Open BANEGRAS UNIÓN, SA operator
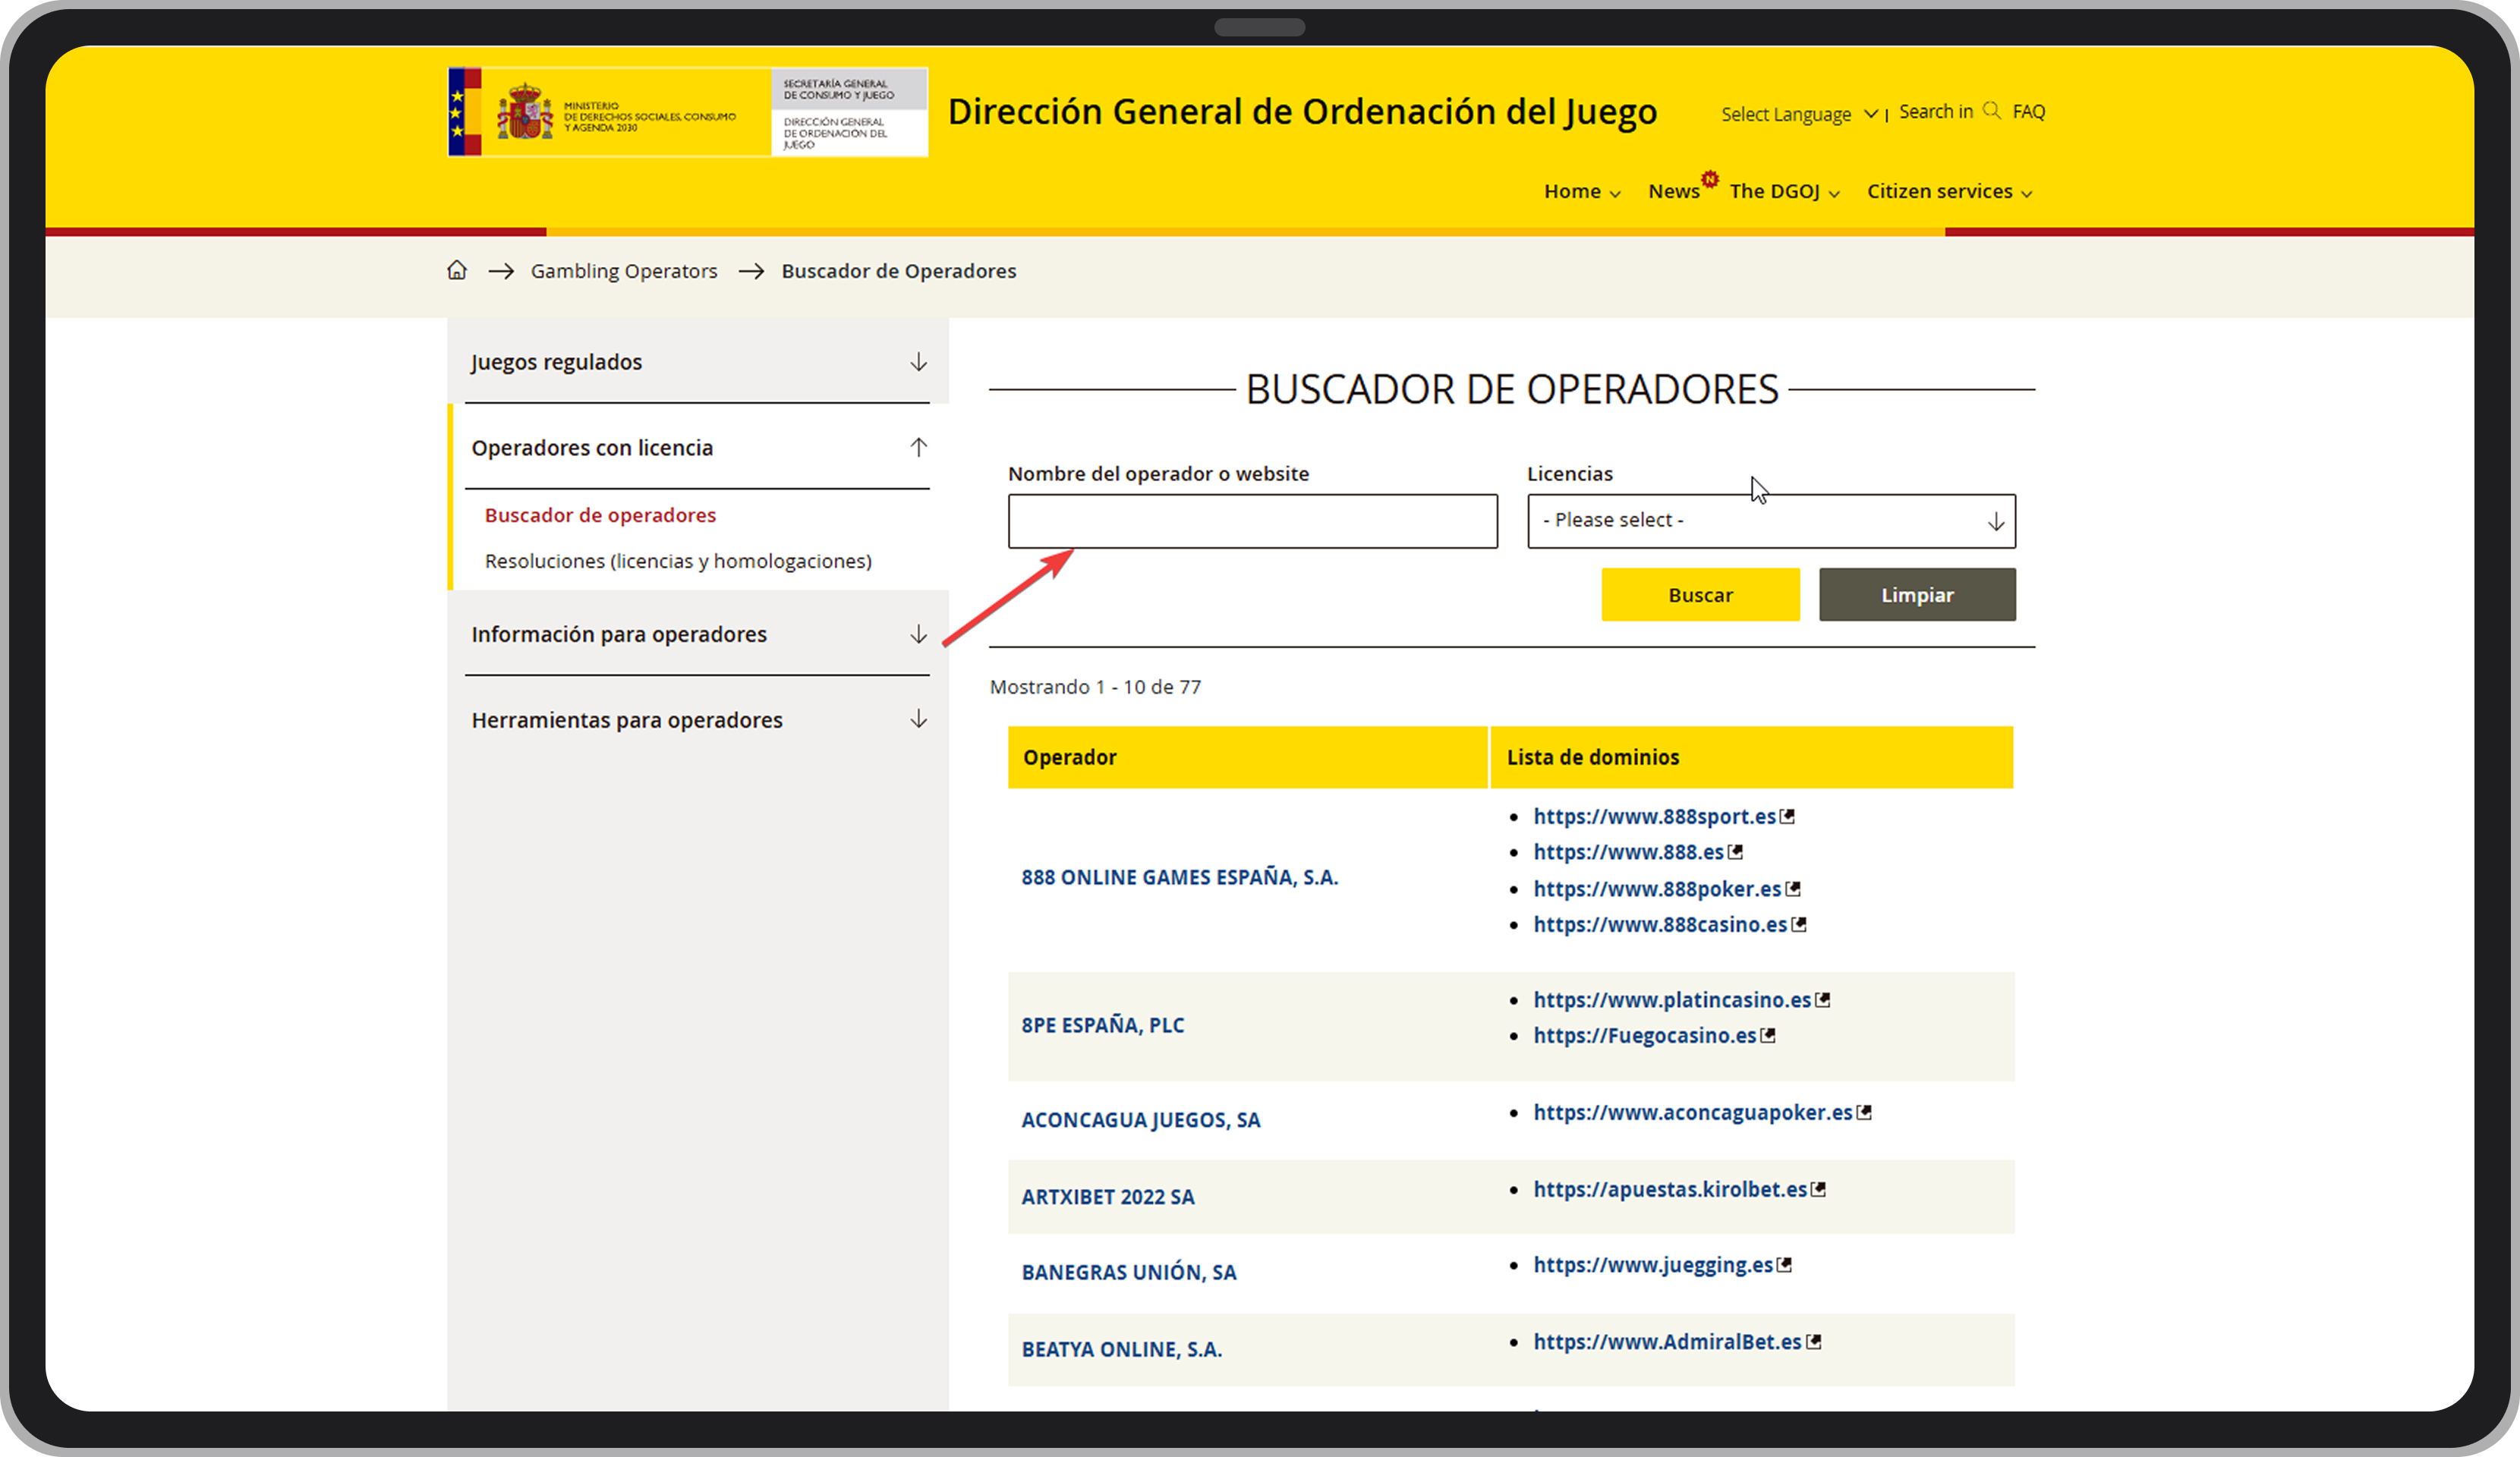Viewport: 2520px width, 1457px height. pyautogui.click(x=1128, y=1272)
